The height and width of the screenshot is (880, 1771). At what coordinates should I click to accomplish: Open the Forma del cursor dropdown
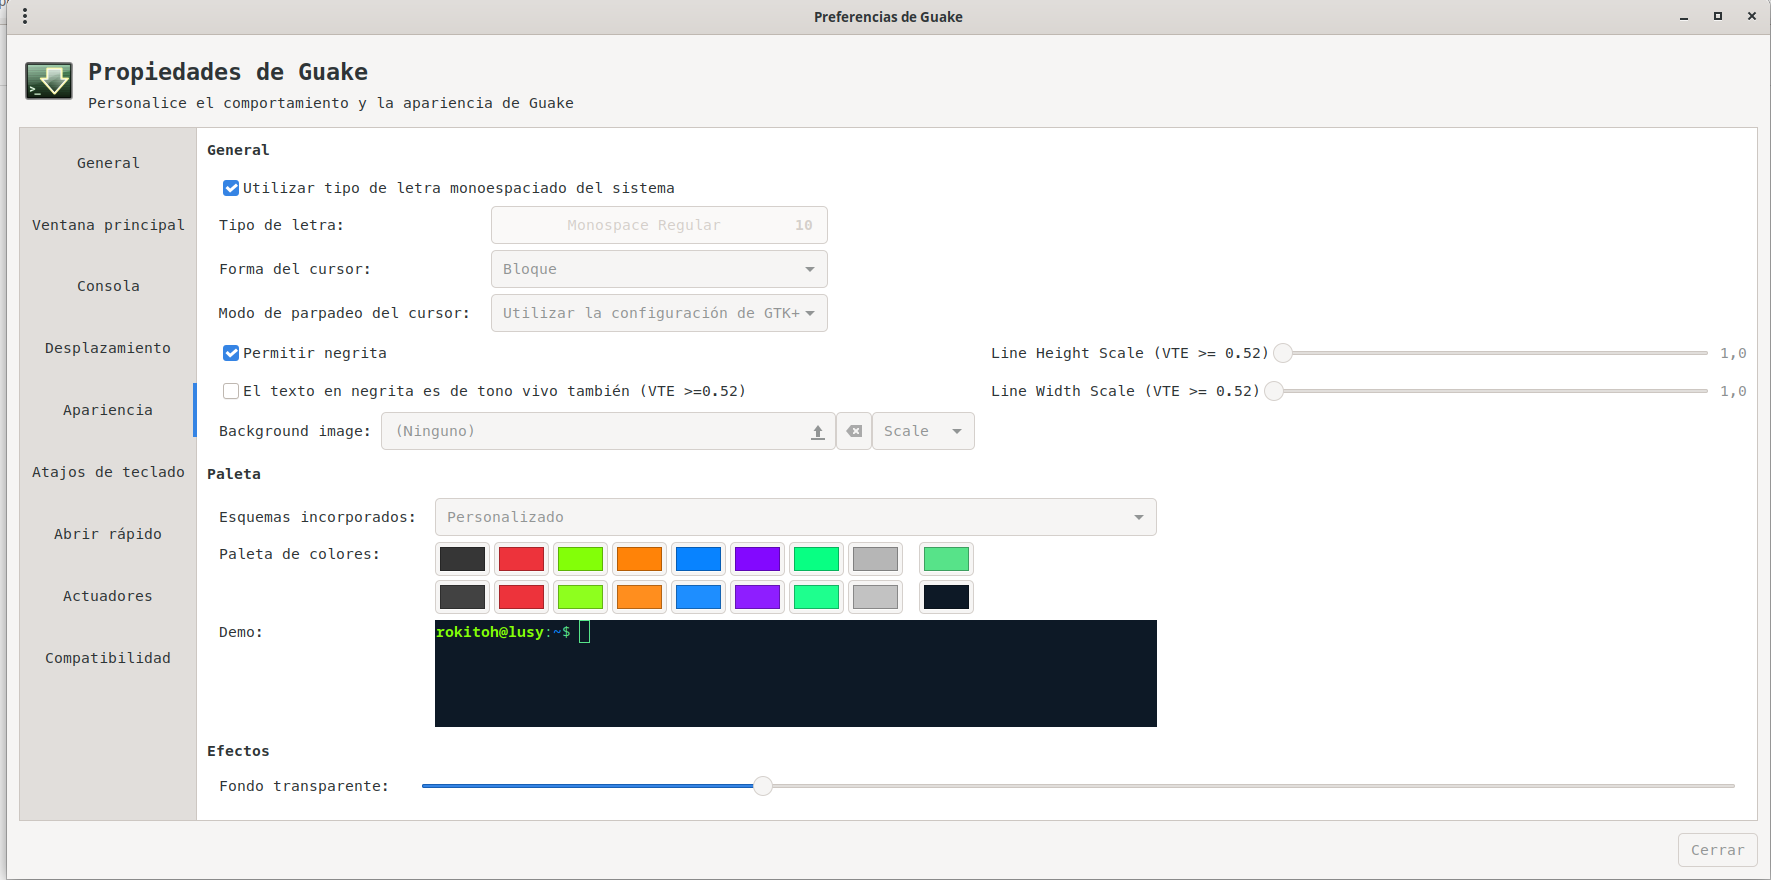pos(659,269)
